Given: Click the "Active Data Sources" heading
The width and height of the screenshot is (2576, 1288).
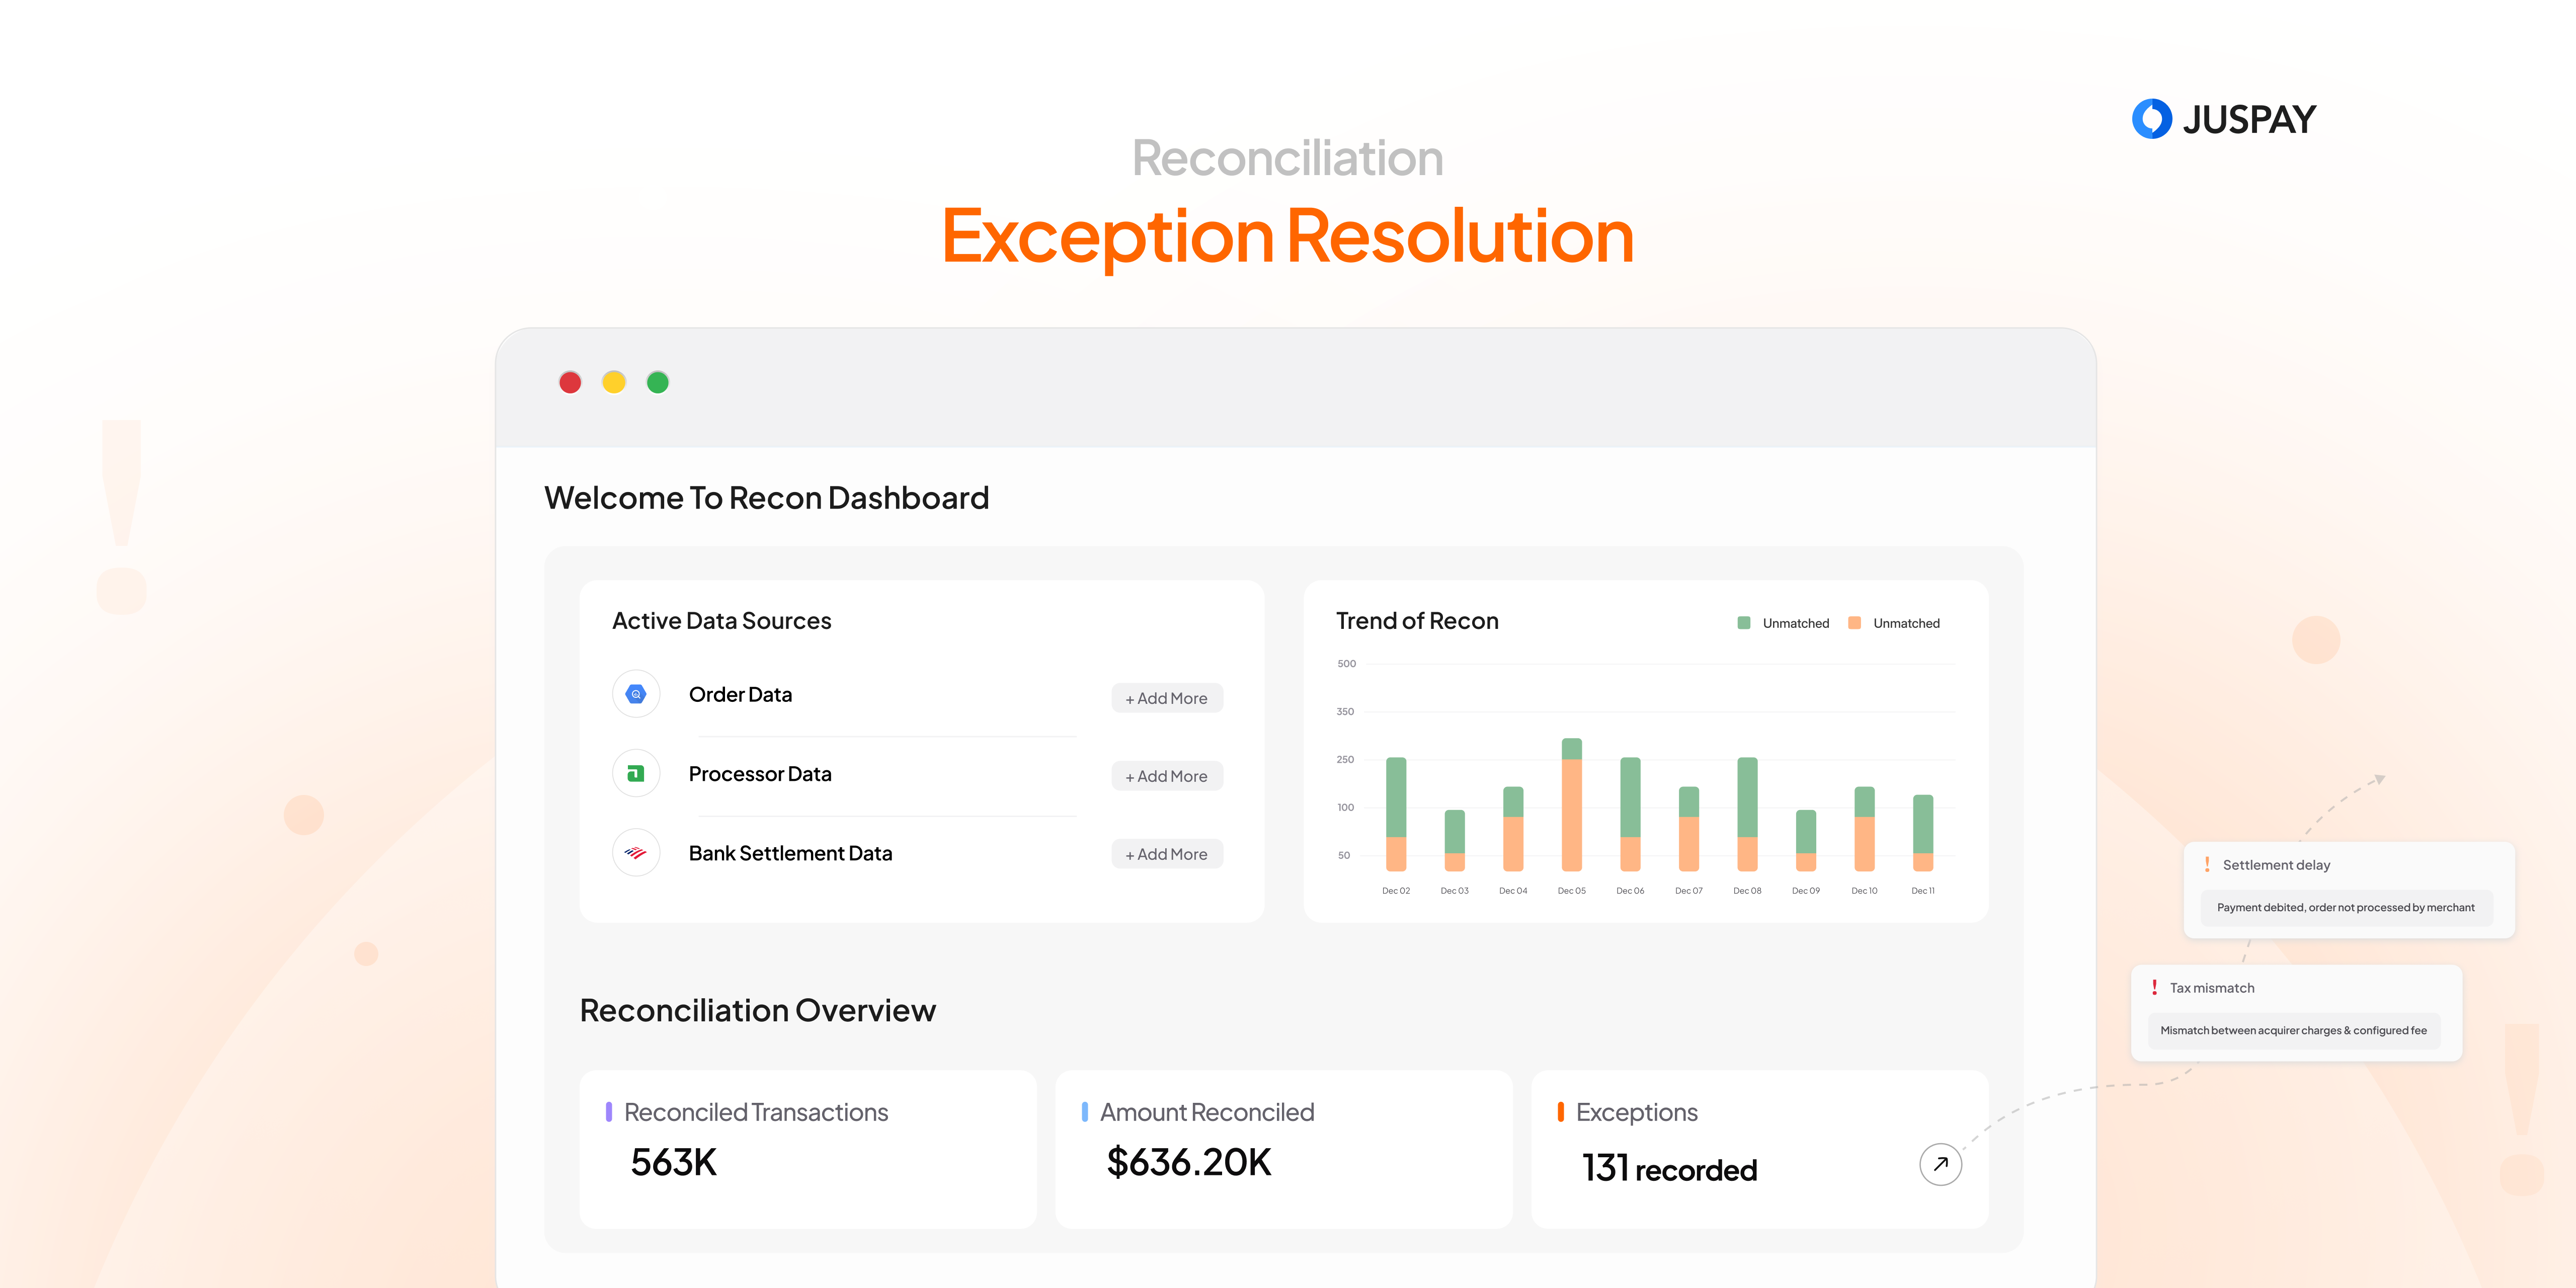Looking at the screenshot, I should point(721,621).
